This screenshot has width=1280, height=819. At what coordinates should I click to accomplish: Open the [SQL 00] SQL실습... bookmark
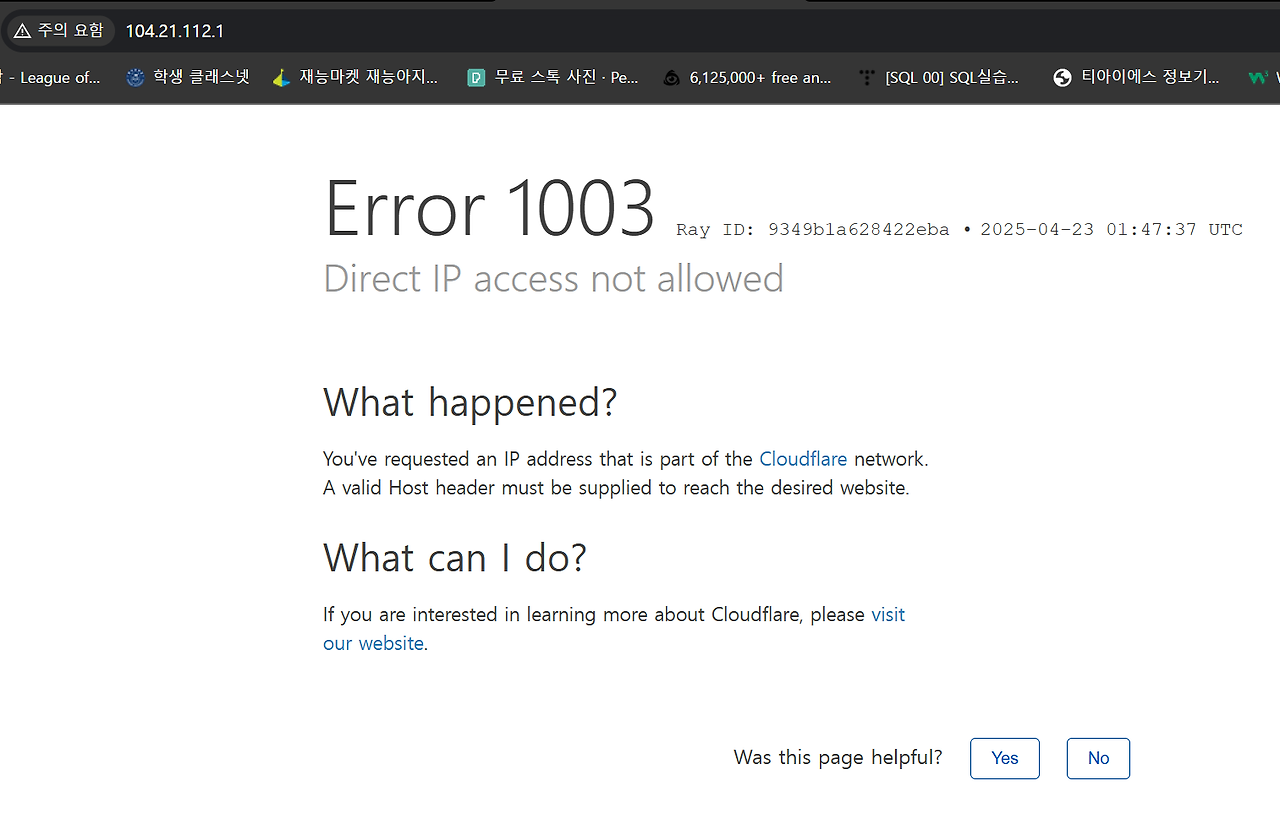(x=939, y=77)
